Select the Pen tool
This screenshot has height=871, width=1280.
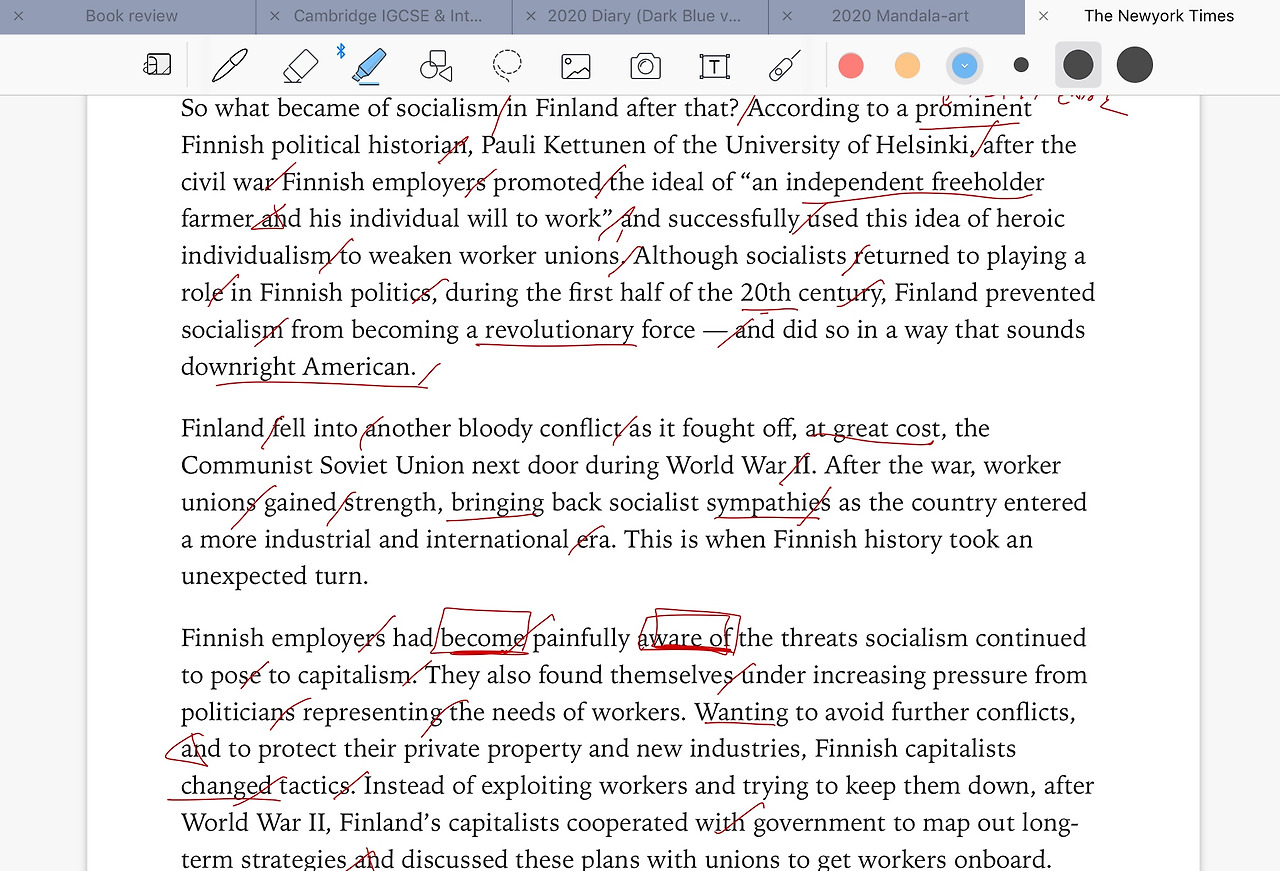(229, 66)
